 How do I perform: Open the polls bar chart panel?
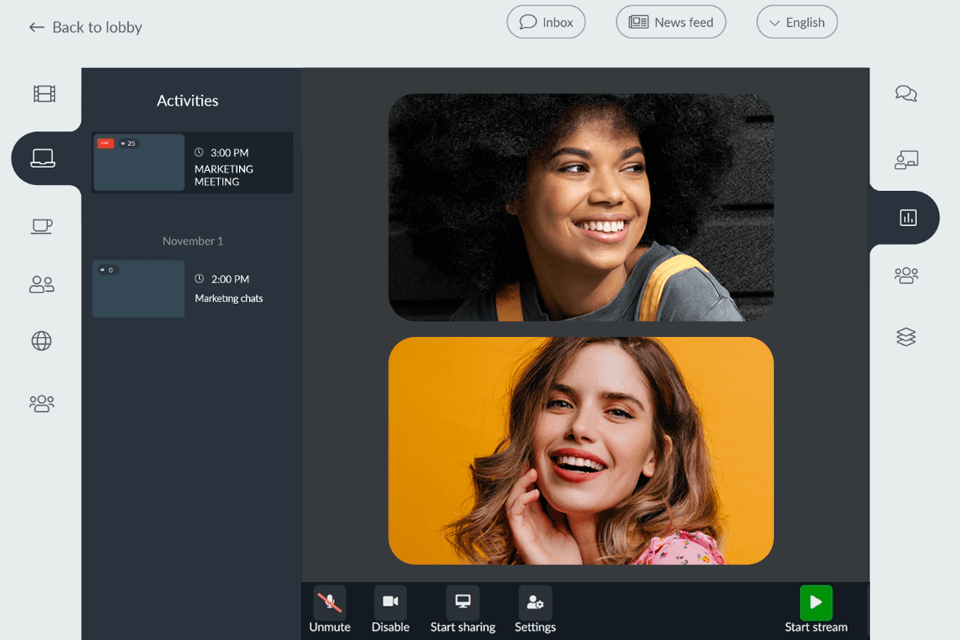(905, 217)
